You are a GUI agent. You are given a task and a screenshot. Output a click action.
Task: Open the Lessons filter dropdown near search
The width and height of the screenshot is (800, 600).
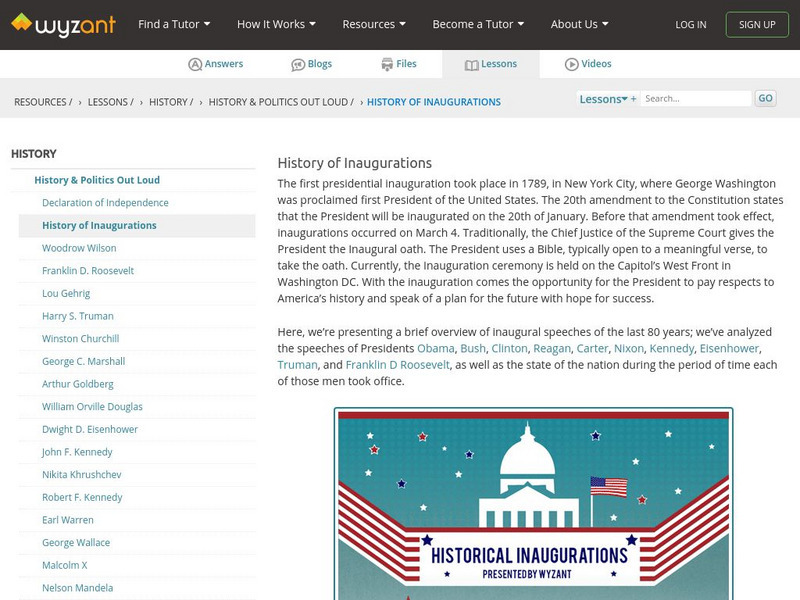coord(602,97)
